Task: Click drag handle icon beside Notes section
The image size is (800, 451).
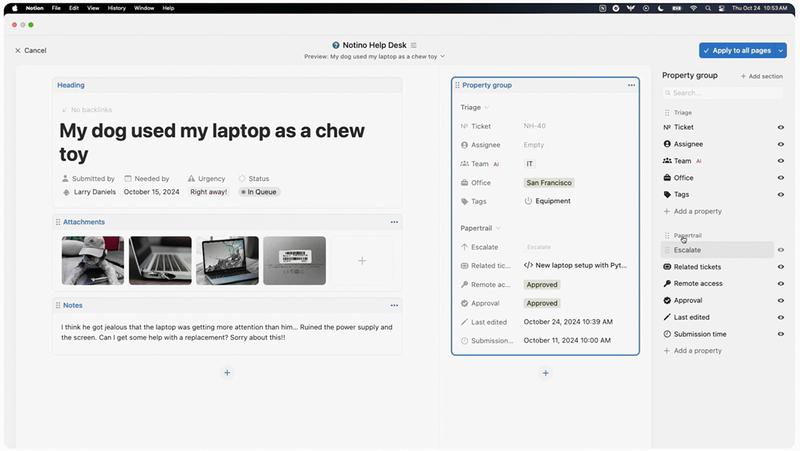Action: [x=58, y=305]
